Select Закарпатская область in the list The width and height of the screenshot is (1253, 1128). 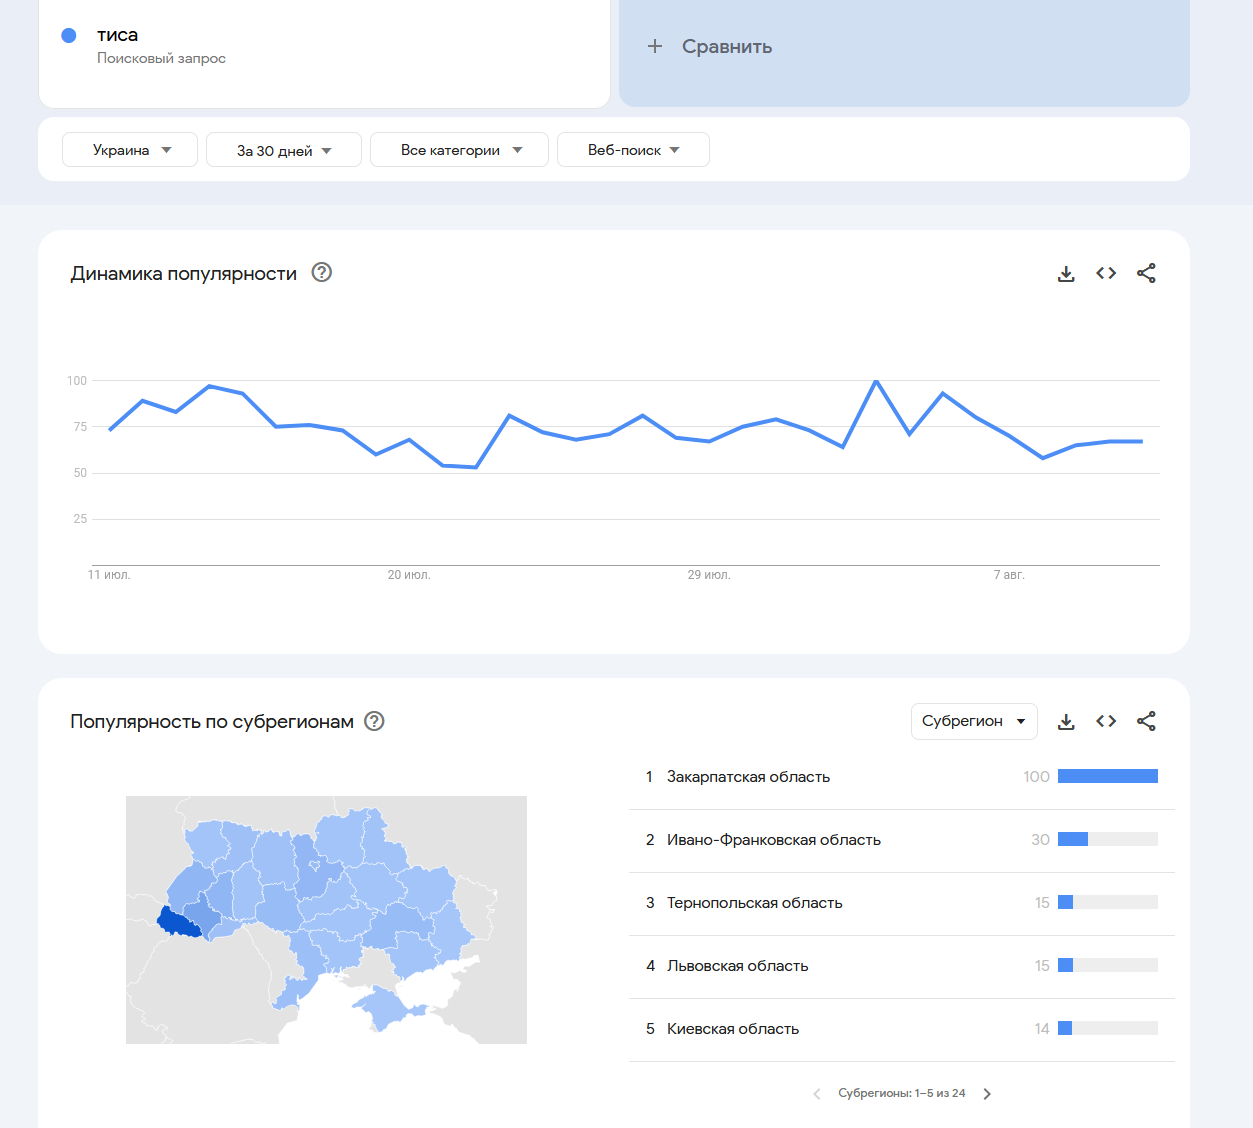point(748,777)
